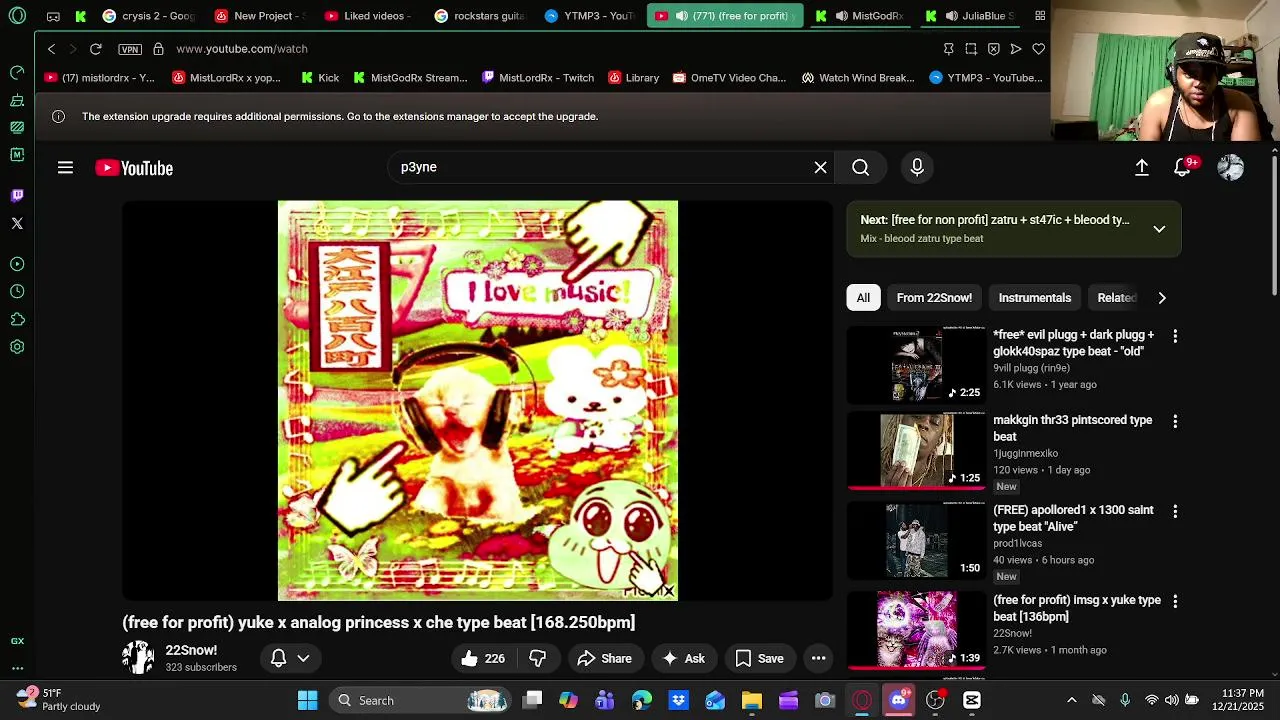Screen dimensions: 1280x720
Task: Open settings gear in the Opera sidebar
Action: tap(17, 347)
